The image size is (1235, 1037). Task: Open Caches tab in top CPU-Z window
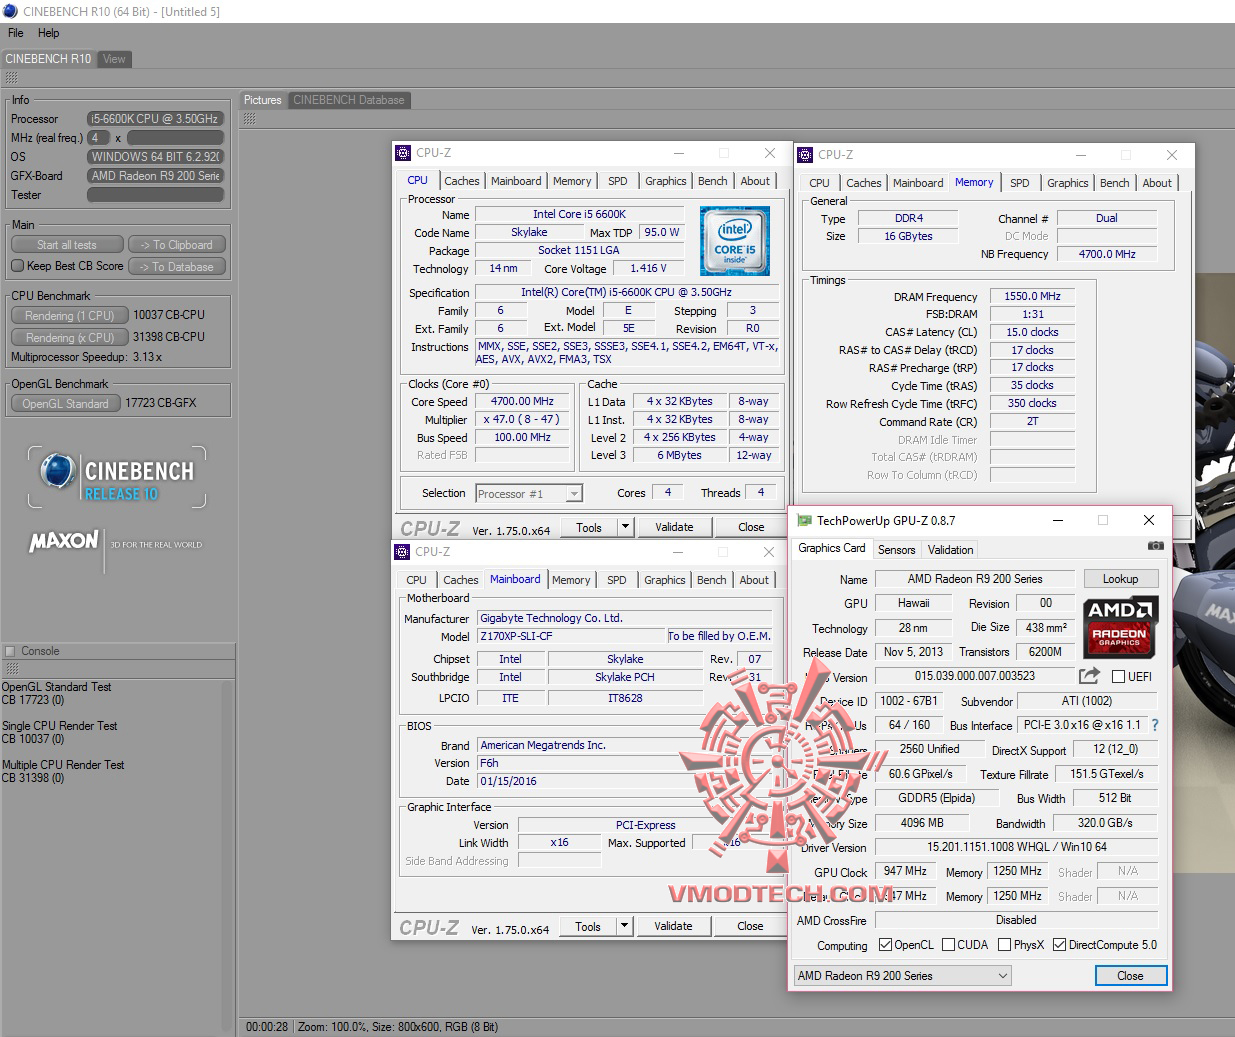pyautogui.click(x=462, y=181)
